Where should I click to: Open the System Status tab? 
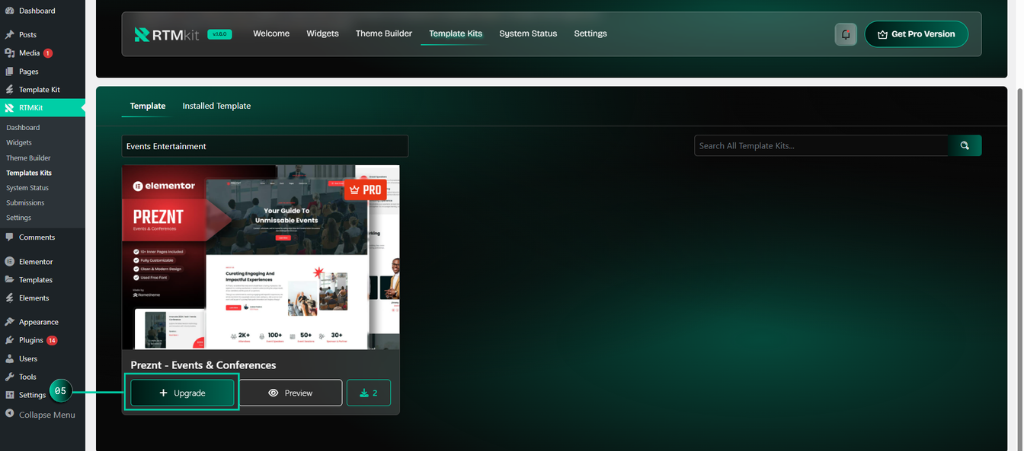point(528,33)
